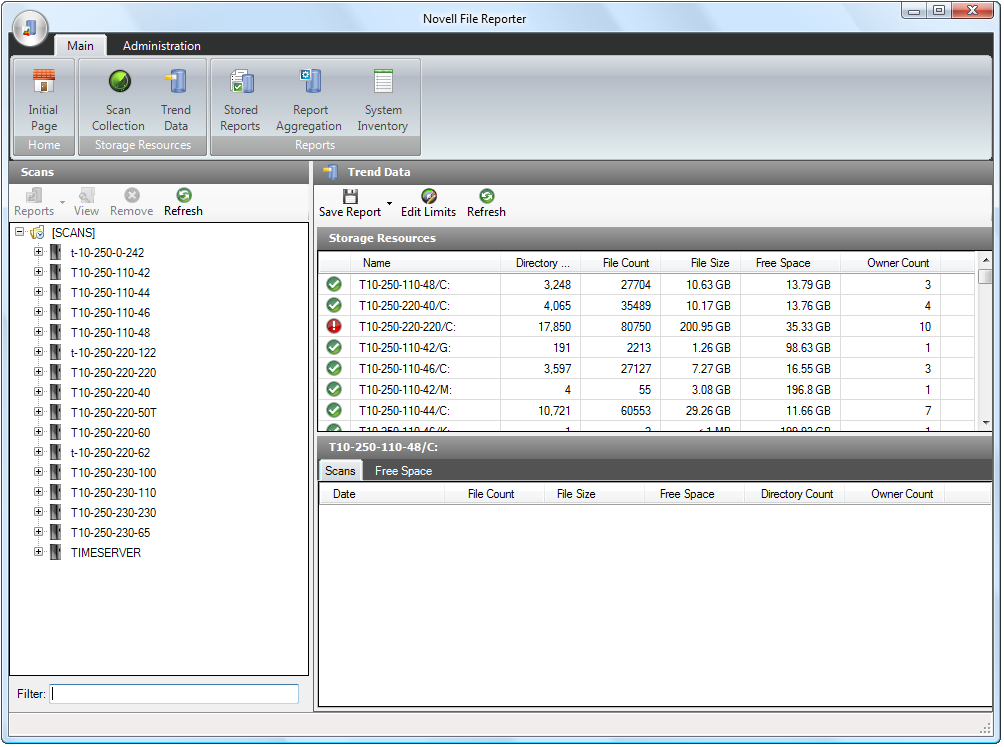
Task: Open Trend Data from the ribbon
Action: 176,83
